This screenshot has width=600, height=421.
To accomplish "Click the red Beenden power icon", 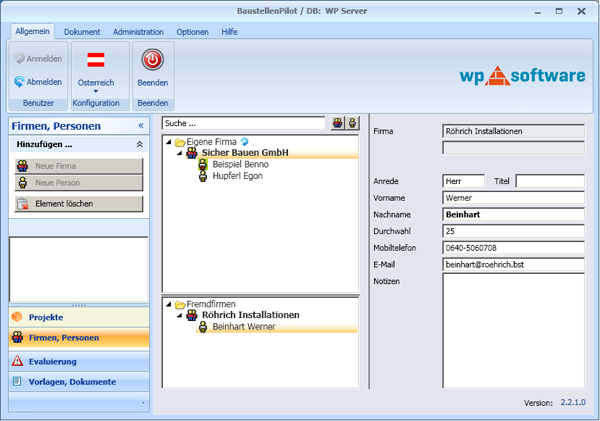I will [x=152, y=62].
